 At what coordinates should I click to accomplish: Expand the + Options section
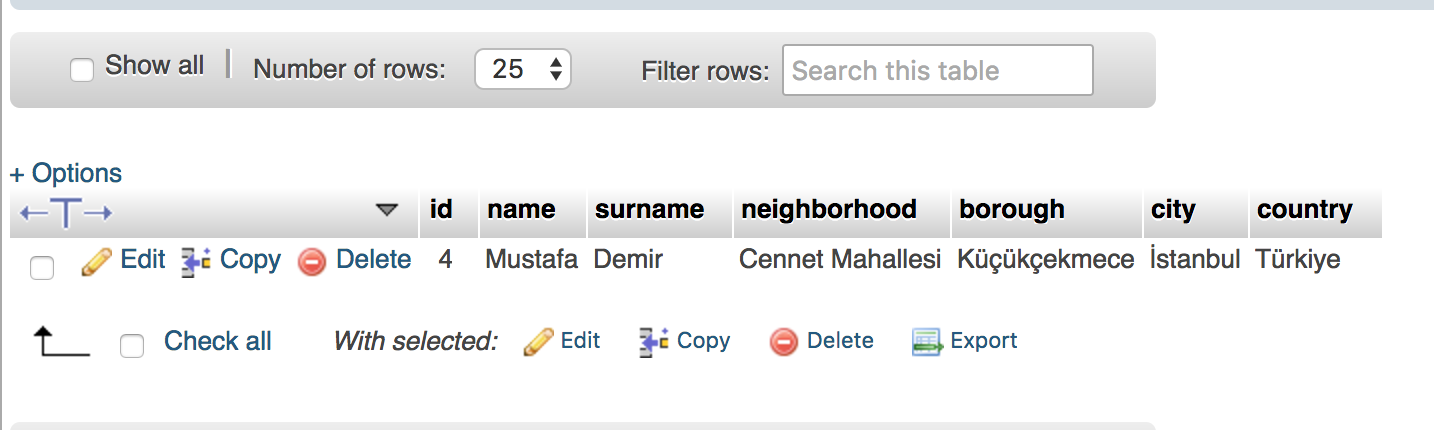[x=66, y=173]
